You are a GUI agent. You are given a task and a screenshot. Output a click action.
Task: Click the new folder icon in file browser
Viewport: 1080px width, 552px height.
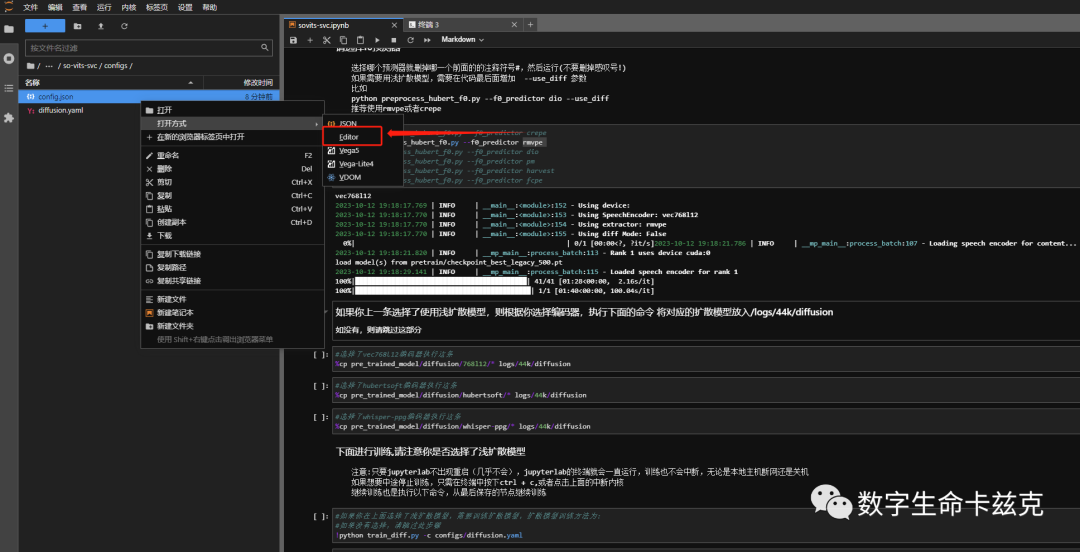(77, 26)
